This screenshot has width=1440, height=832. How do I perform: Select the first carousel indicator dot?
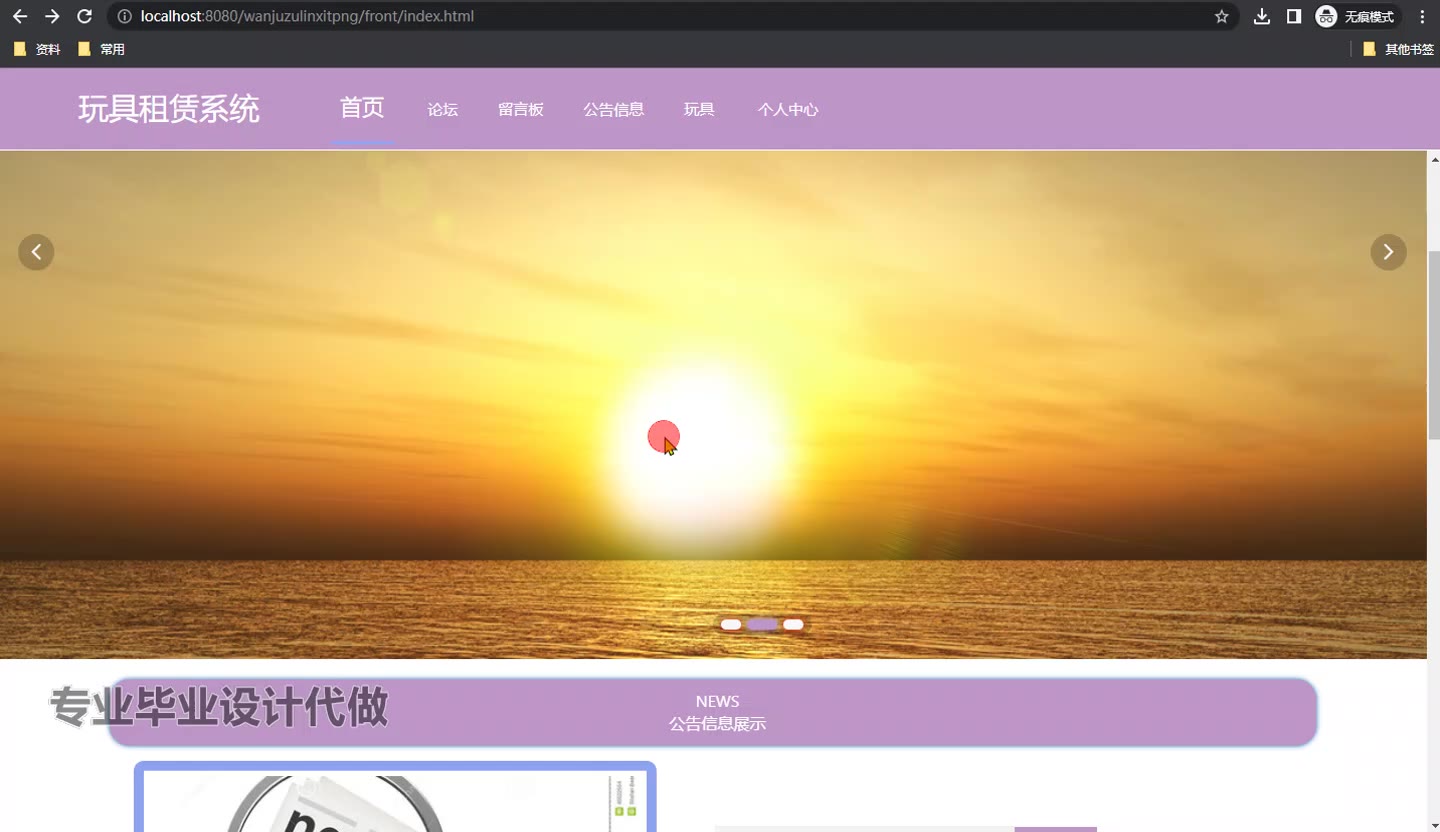coord(731,625)
